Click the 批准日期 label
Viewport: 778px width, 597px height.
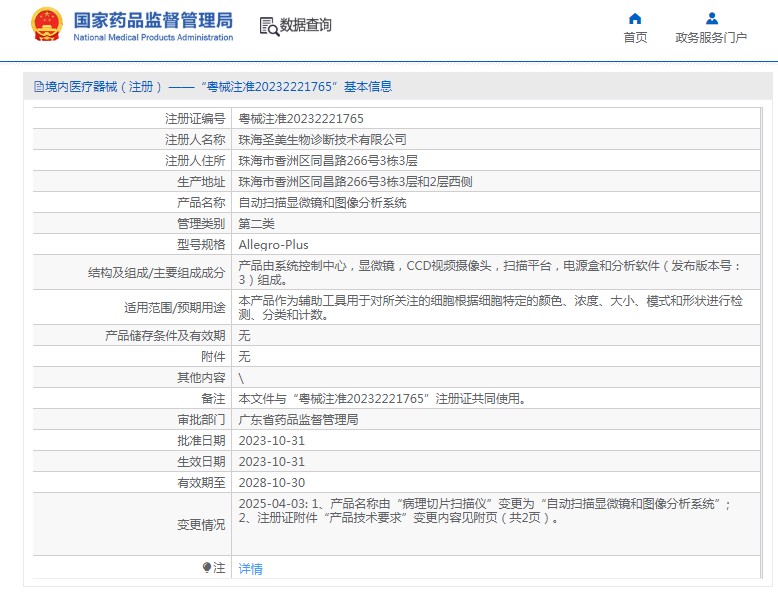(x=201, y=441)
